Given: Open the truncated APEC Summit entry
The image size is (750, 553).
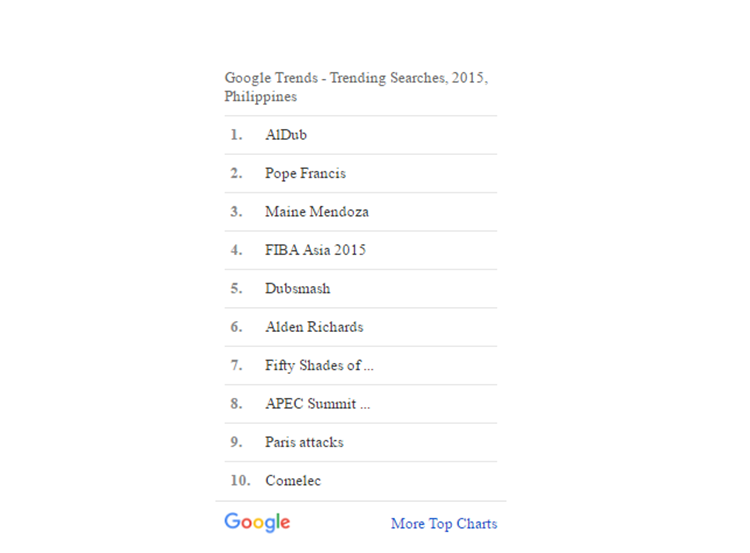Looking at the screenshot, I should (317, 404).
